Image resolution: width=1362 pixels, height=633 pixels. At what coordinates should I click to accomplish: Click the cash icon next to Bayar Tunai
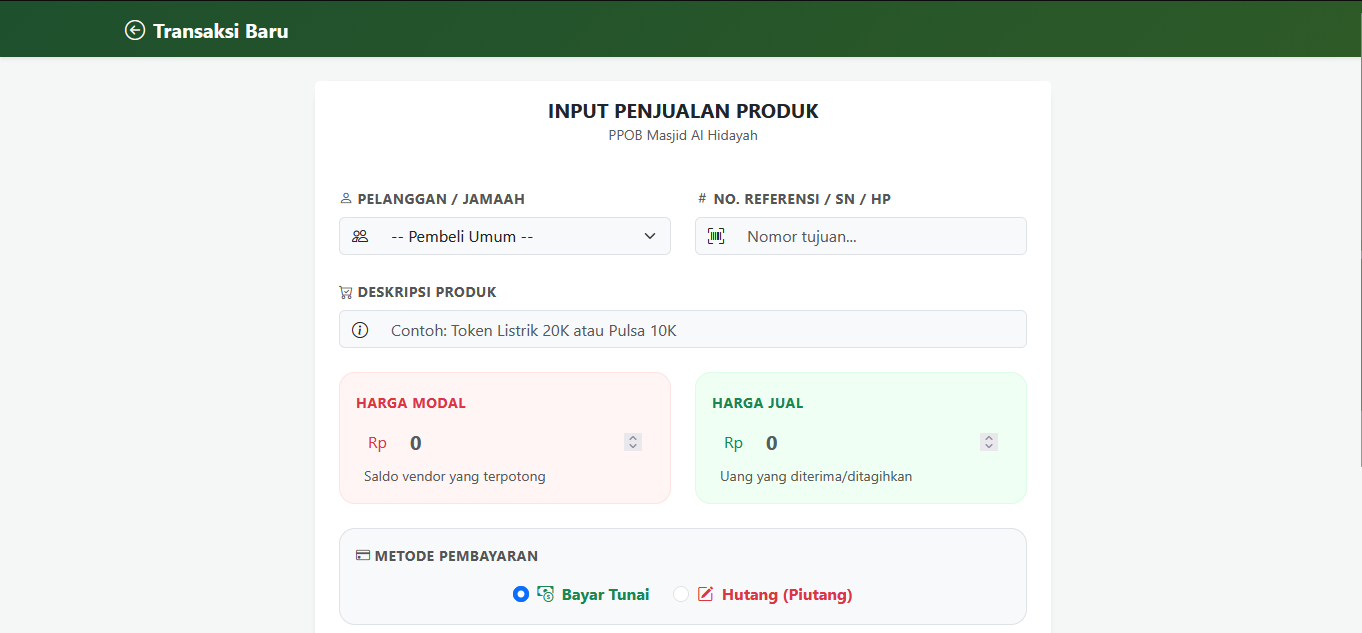click(x=546, y=593)
